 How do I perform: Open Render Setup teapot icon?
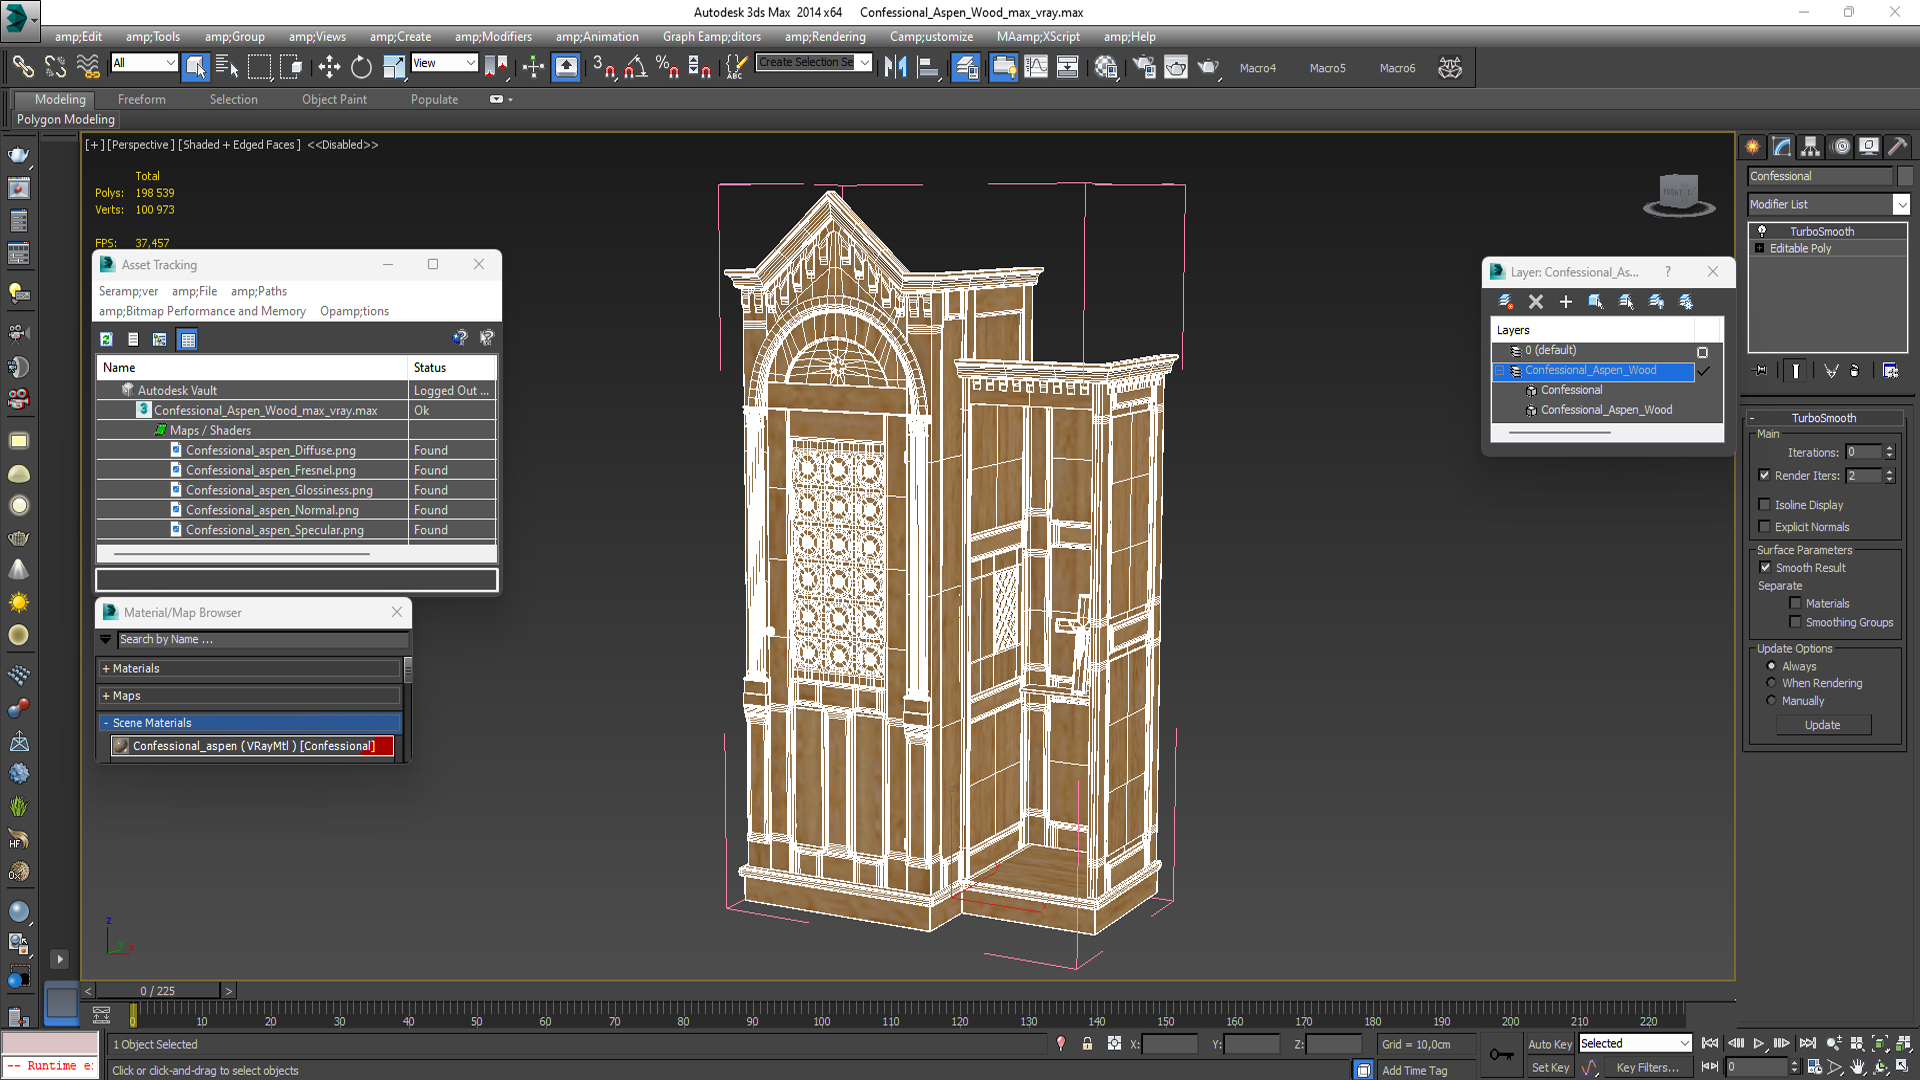(1144, 67)
